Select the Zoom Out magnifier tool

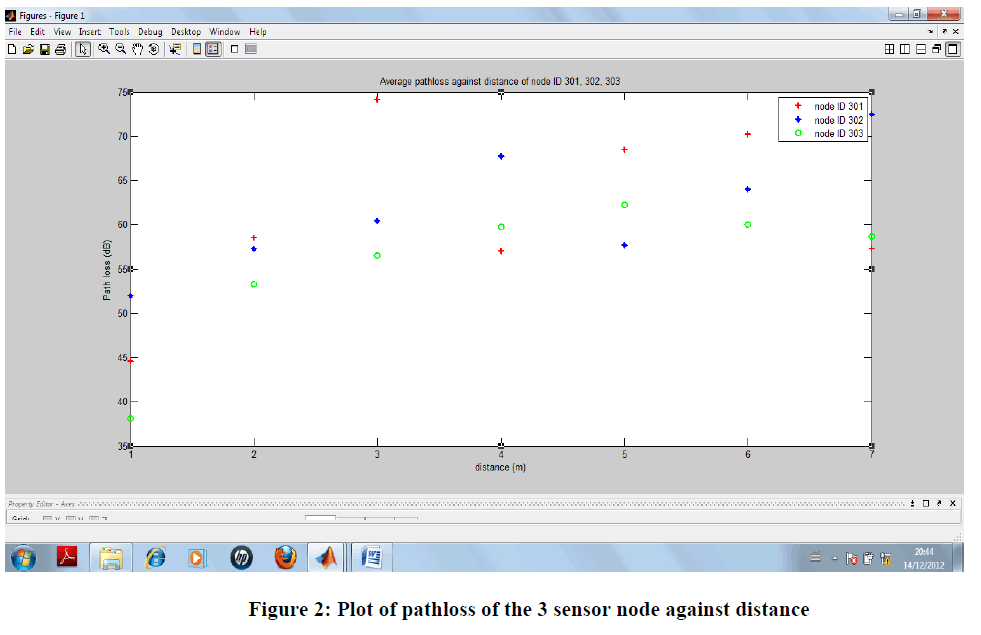tap(120, 48)
